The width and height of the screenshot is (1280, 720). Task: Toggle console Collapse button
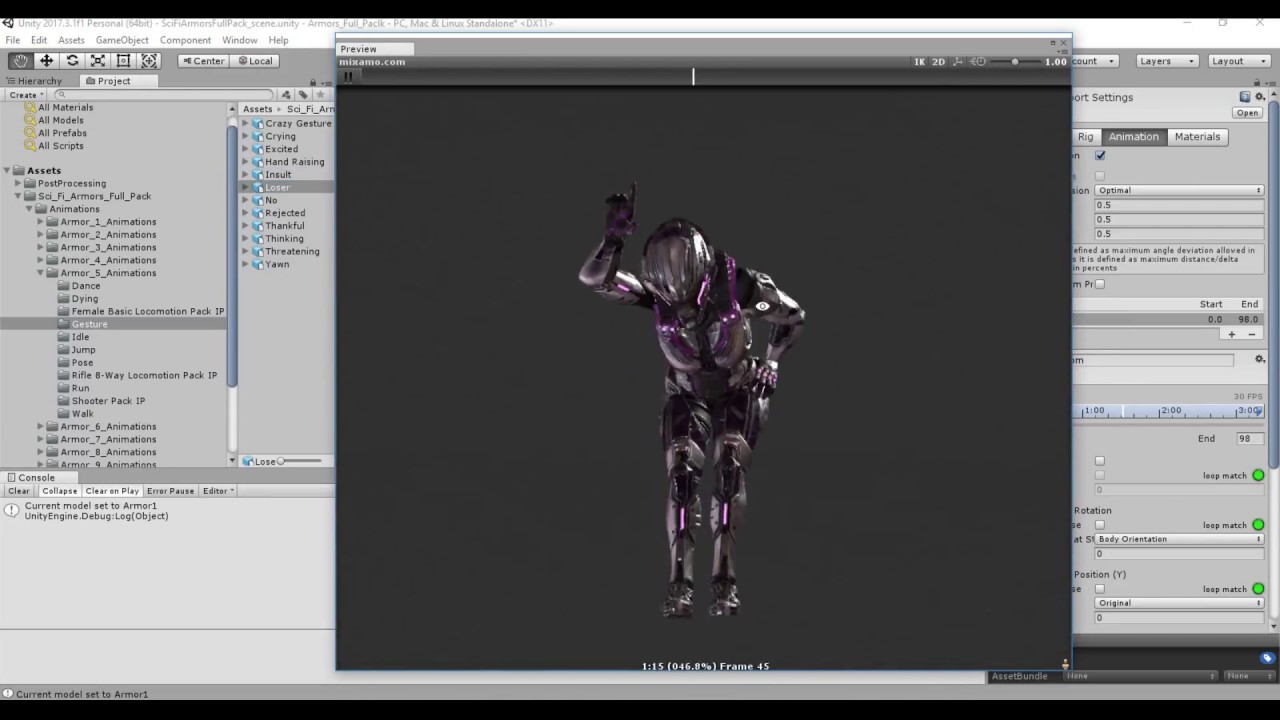[x=59, y=491]
